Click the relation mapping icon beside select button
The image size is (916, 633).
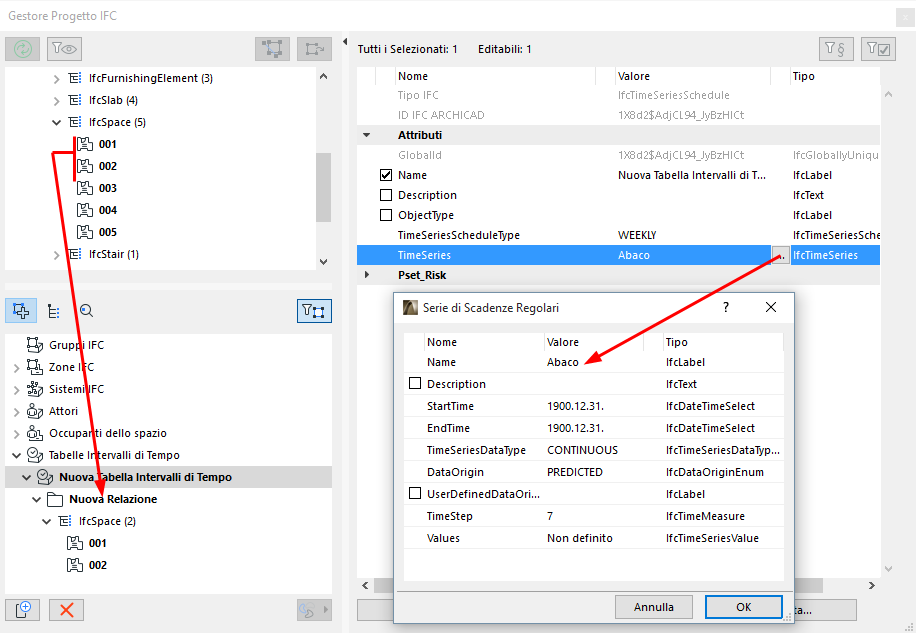314,48
